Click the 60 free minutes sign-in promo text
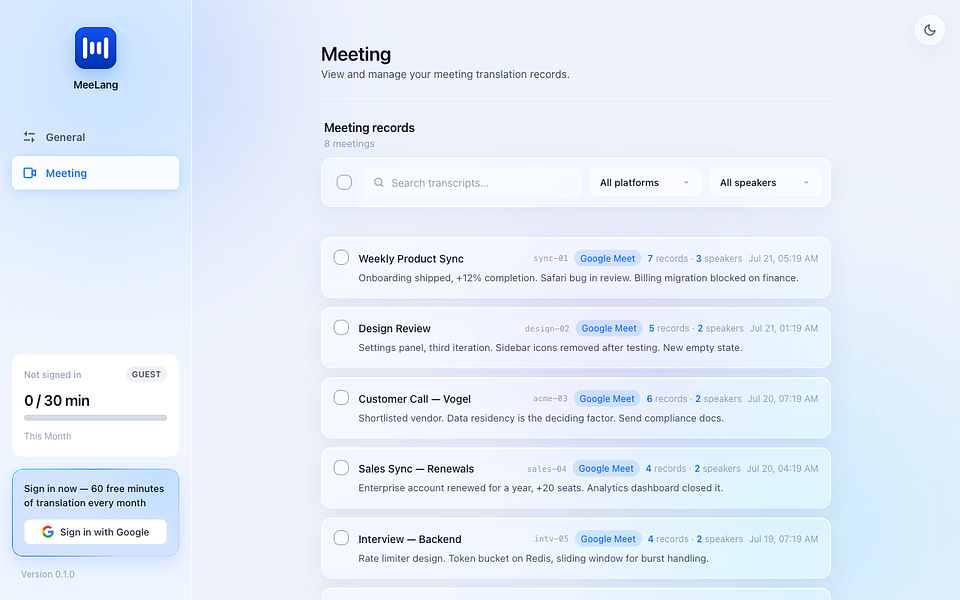The image size is (960, 600). tap(94, 495)
